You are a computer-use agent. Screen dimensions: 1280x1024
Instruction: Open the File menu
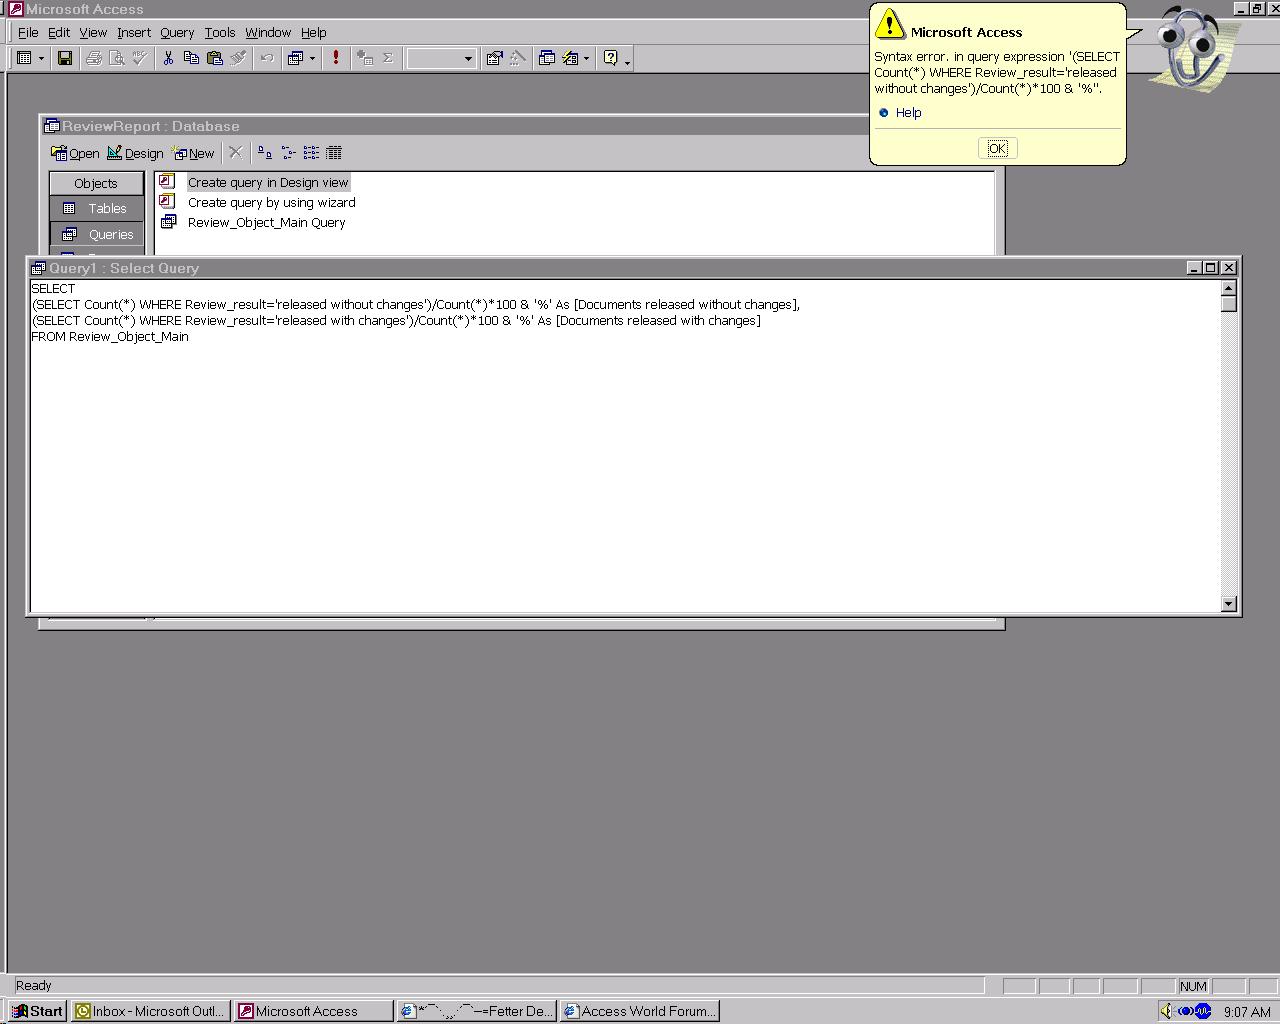pos(28,32)
